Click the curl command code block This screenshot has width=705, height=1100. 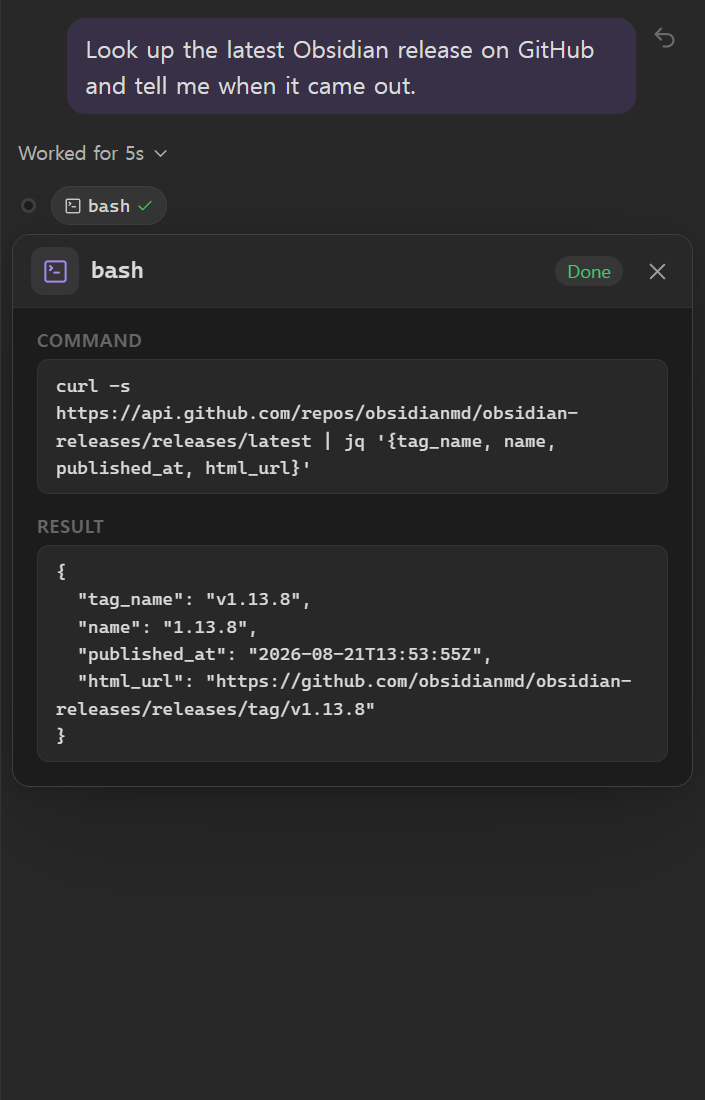[x=352, y=427]
